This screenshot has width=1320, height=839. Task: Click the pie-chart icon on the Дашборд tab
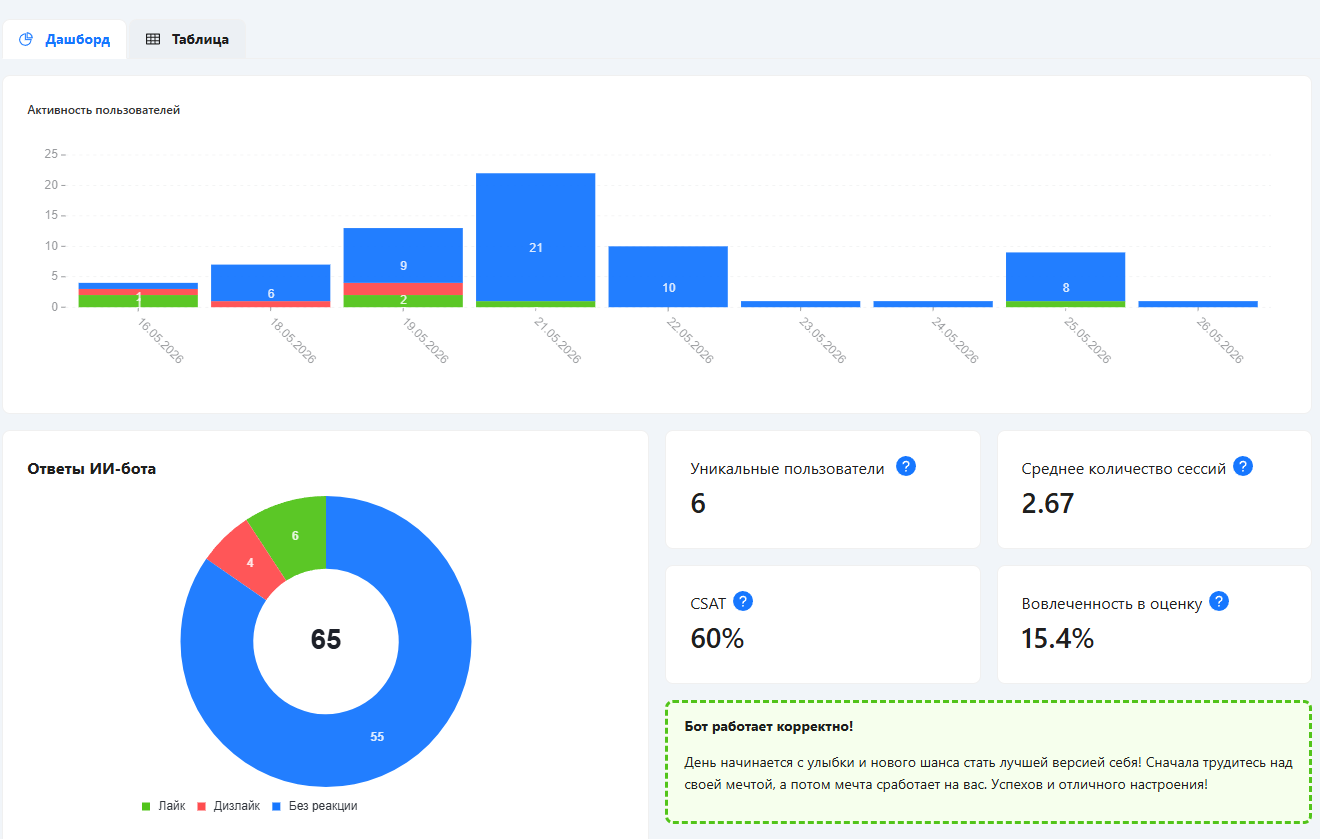click(26, 40)
